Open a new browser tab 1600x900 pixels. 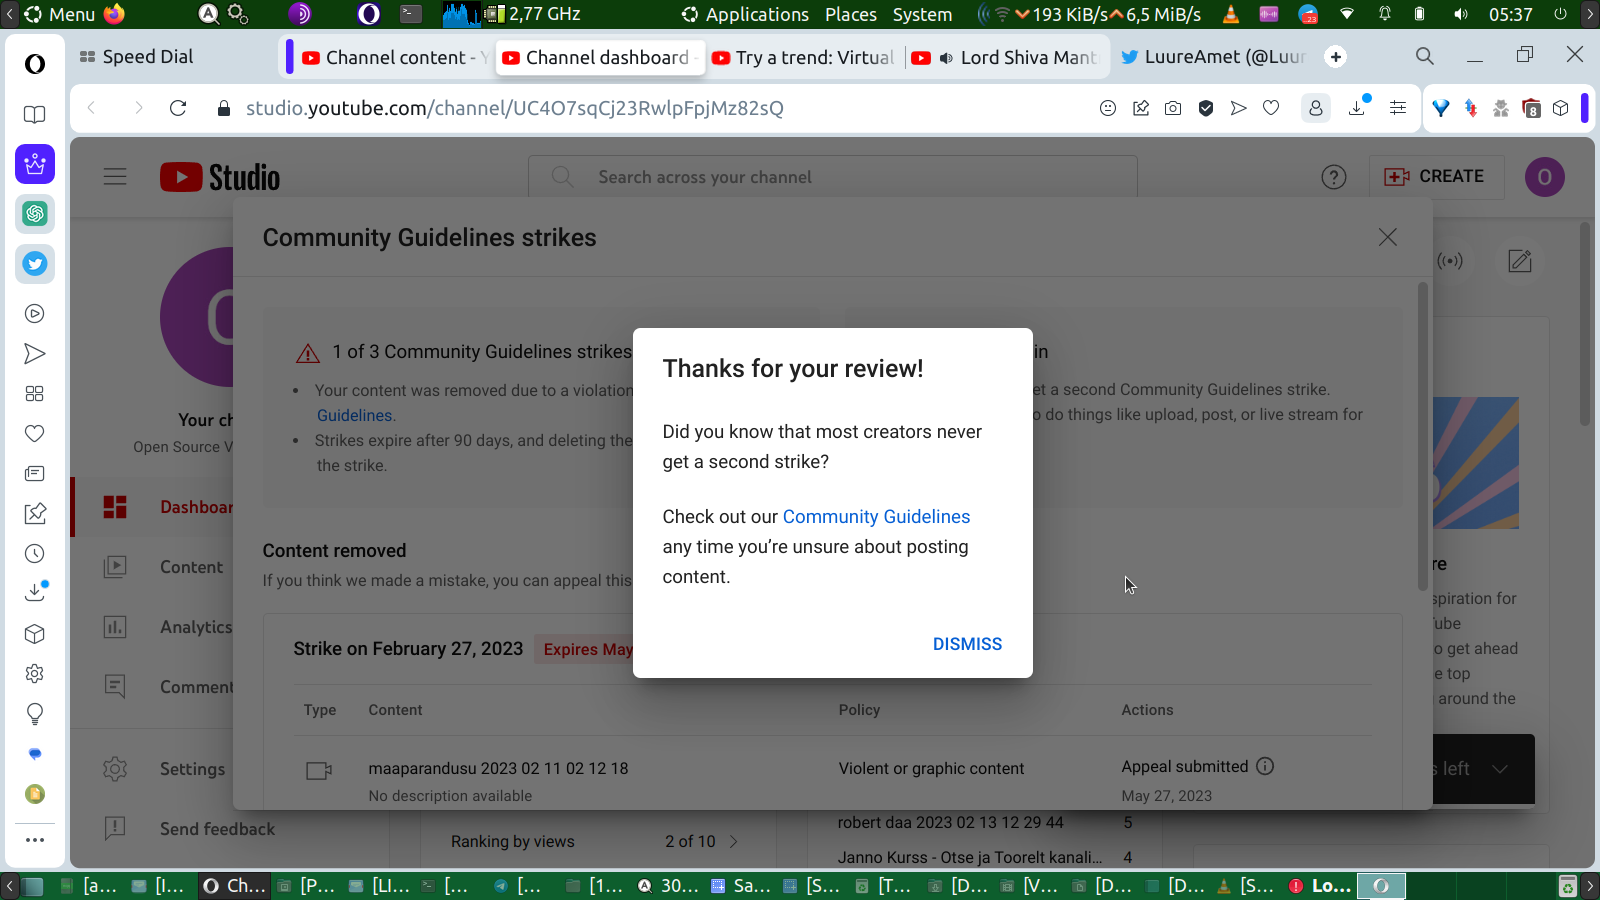(1336, 57)
